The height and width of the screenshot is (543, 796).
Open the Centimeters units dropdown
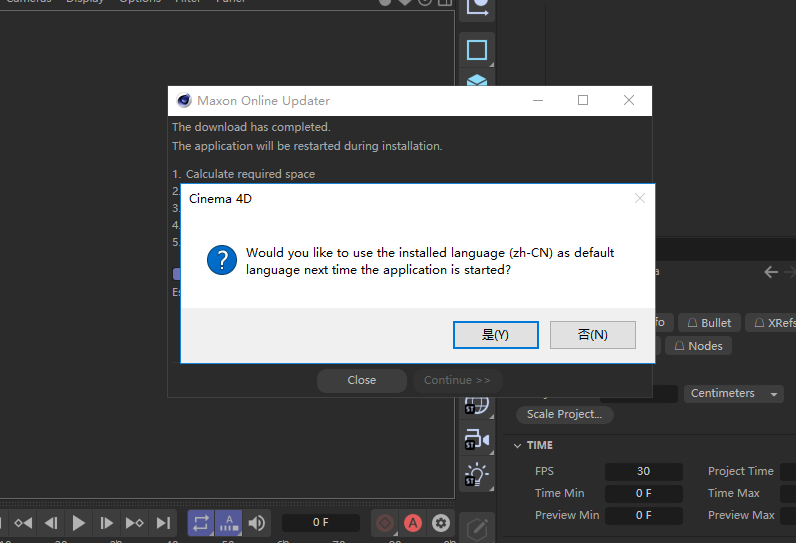tap(734, 394)
